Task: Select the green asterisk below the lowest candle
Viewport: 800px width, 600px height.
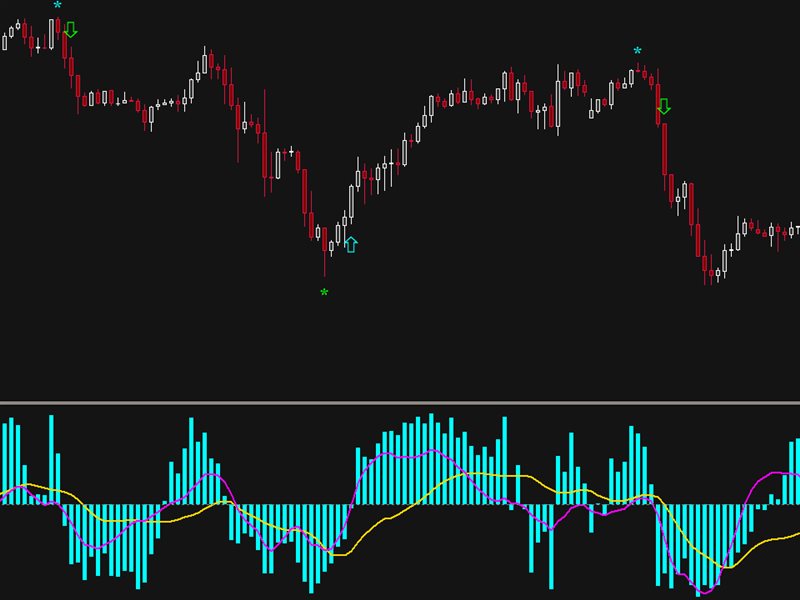Action: coord(324,293)
